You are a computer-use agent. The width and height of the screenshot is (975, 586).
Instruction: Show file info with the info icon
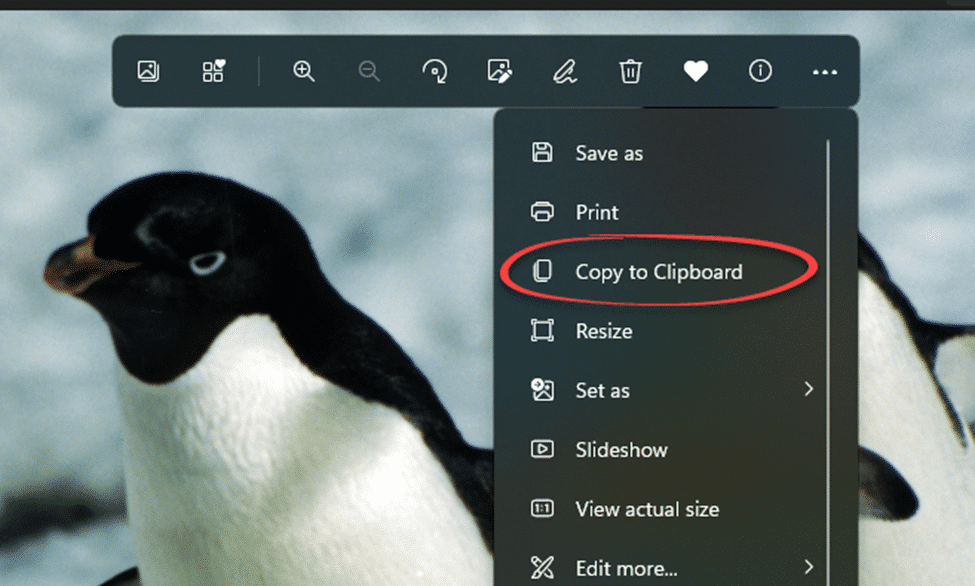click(760, 71)
